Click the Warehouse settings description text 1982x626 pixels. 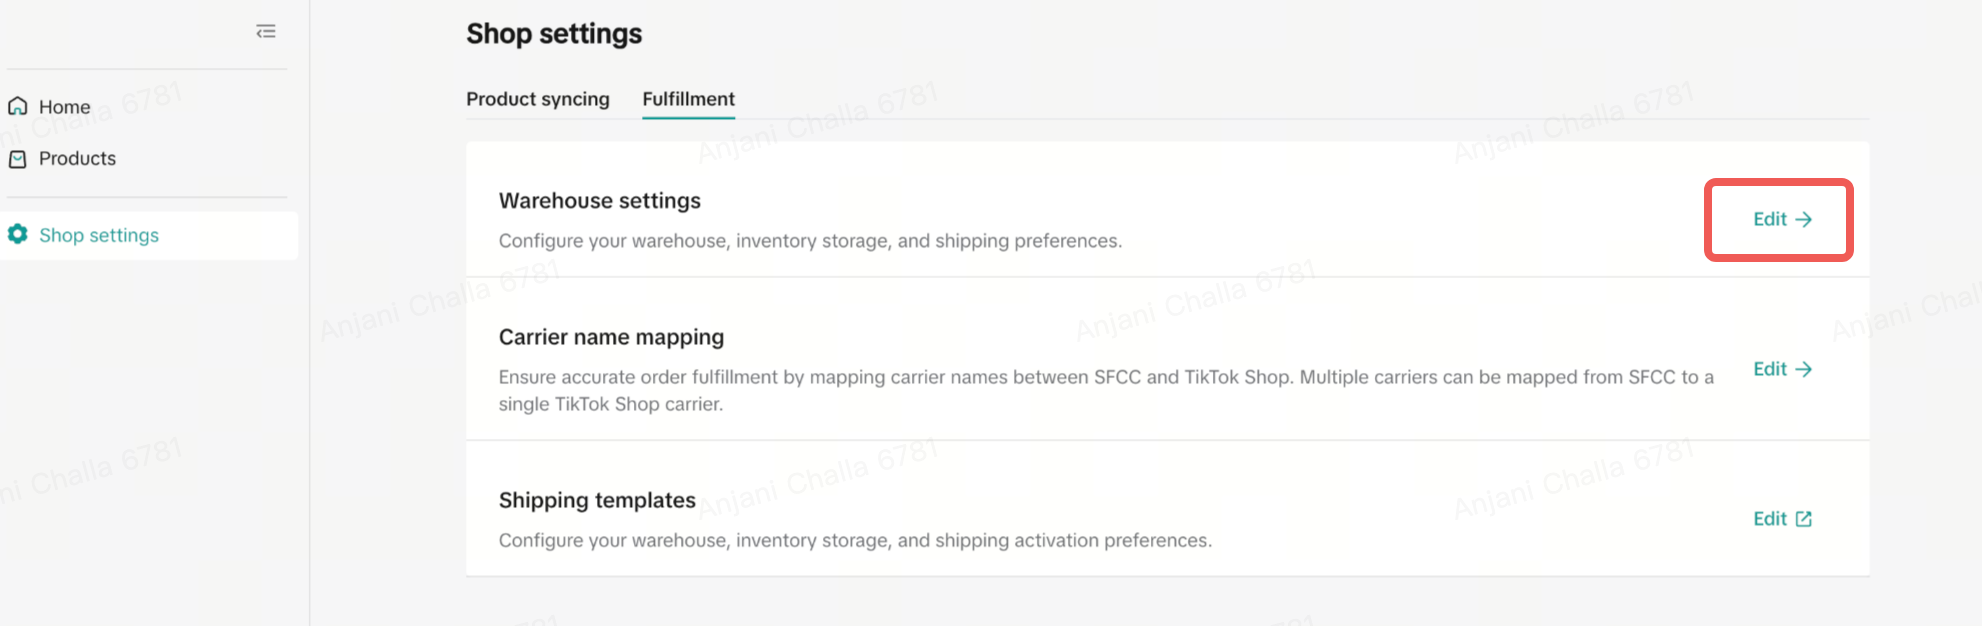(810, 241)
